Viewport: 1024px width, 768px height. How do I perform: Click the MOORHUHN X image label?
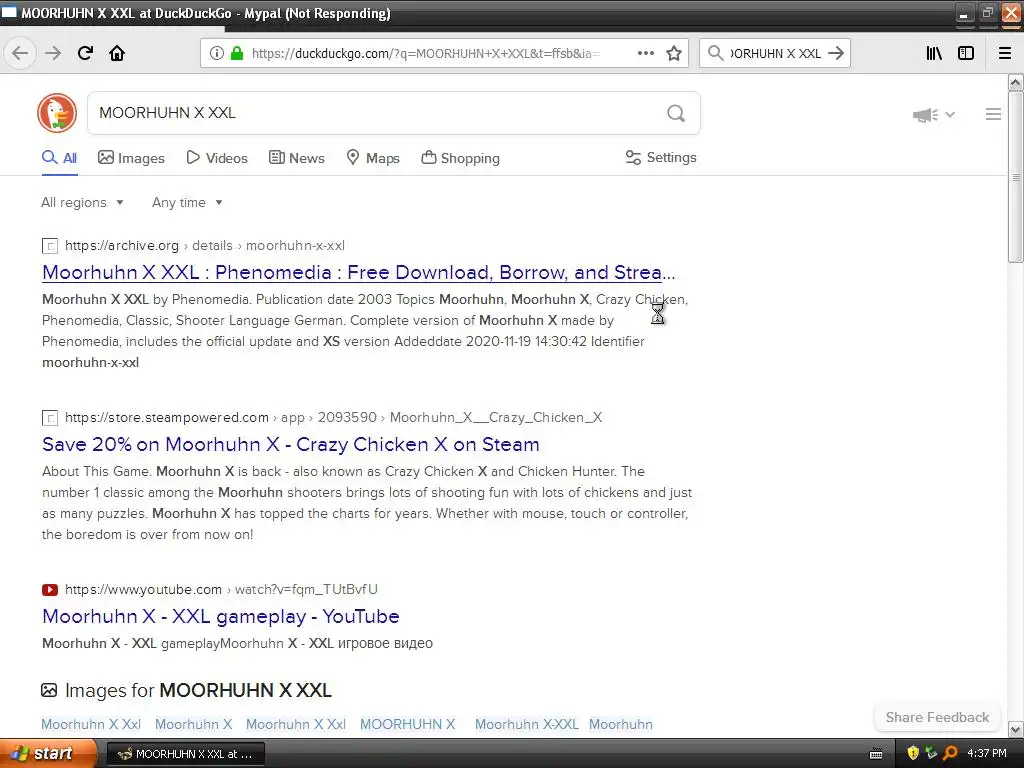[408, 724]
